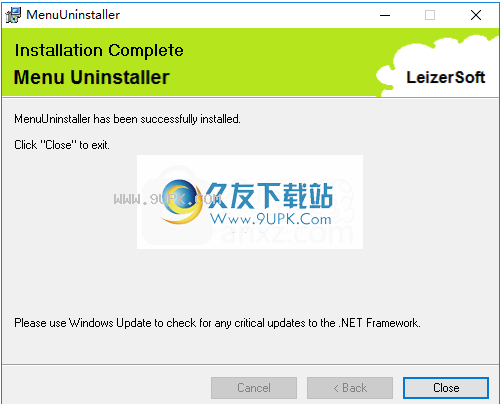Click the successfully installed message line
The height and width of the screenshot is (404, 500).
(127, 119)
